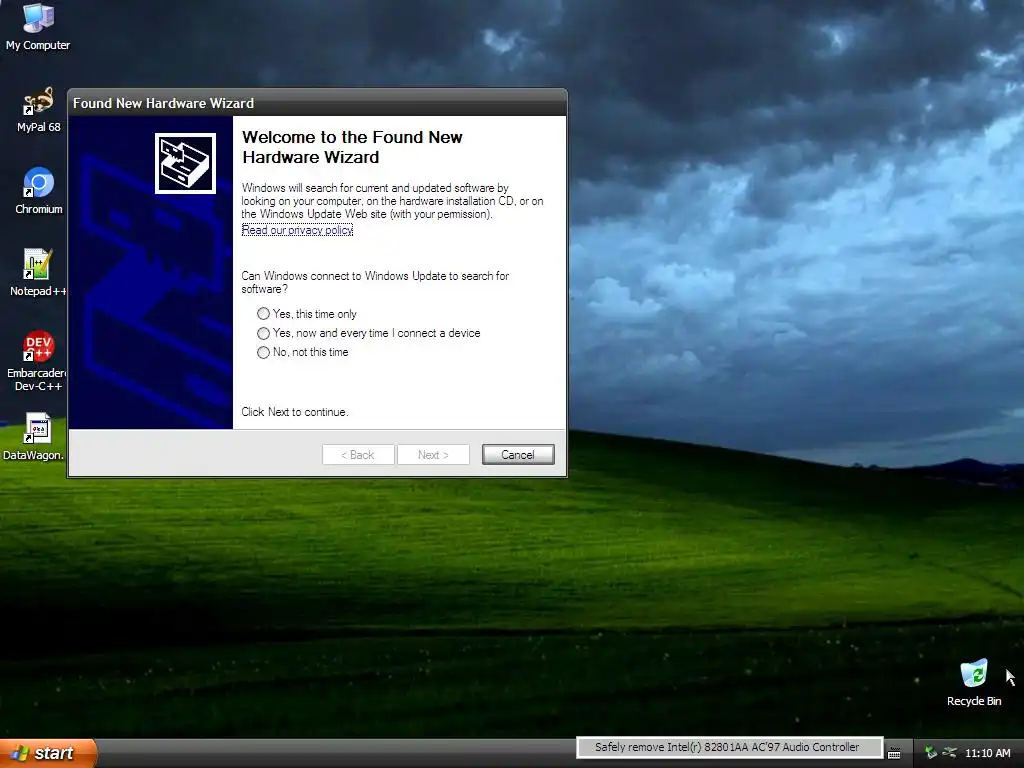Select the Recycle Bin icon
Screen dimensions: 1024x768
[x=974, y=682]
